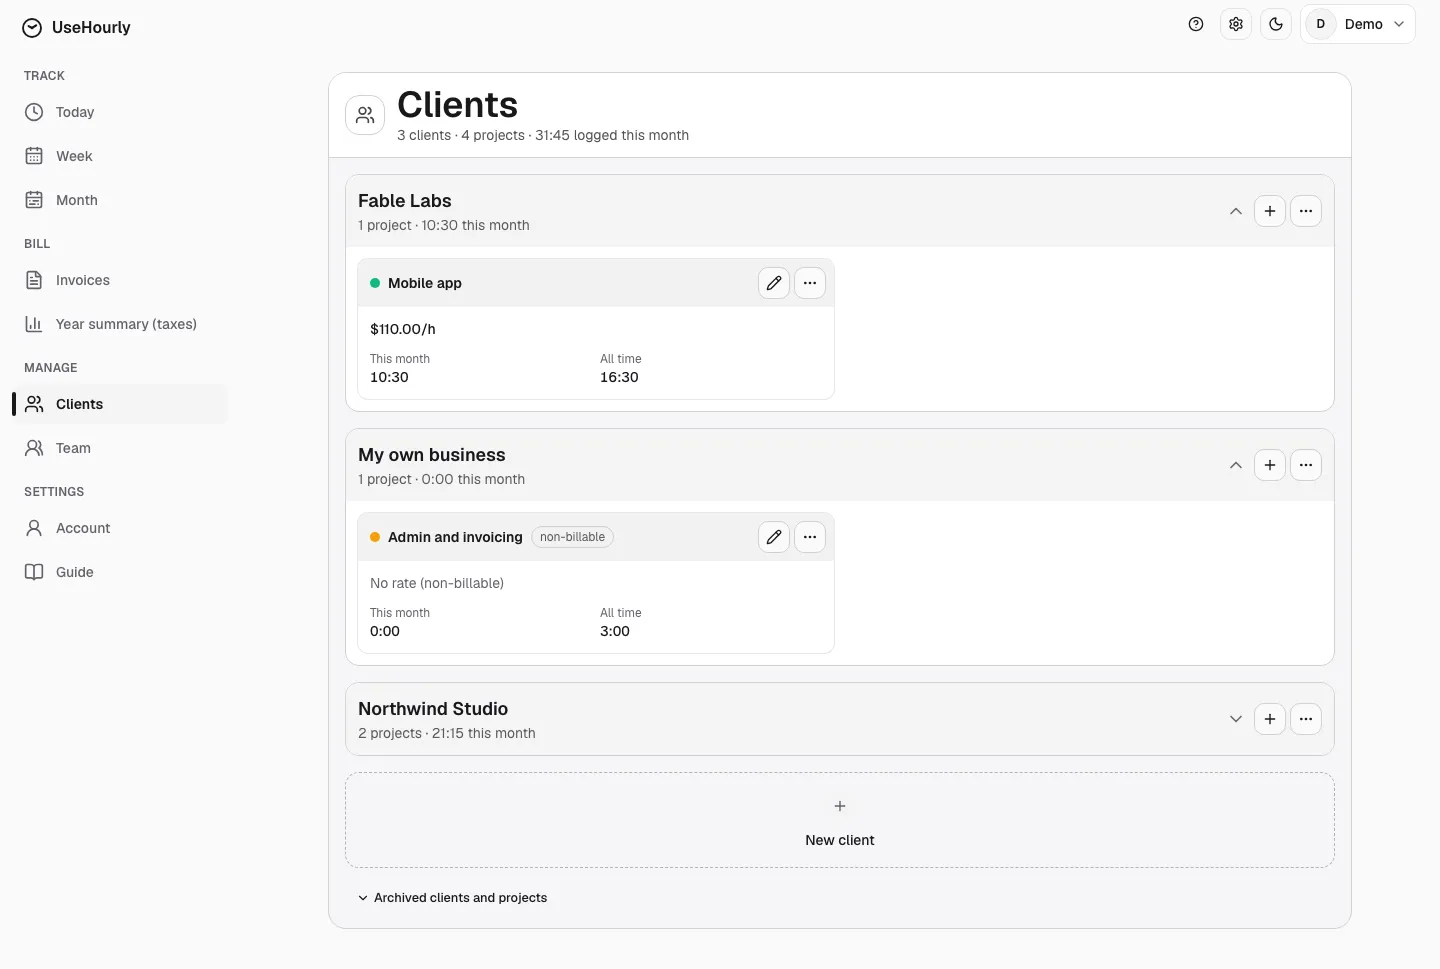Open the Demo account dropdown
Screen dimensions: 1440x969
(x=1358, y=24)
